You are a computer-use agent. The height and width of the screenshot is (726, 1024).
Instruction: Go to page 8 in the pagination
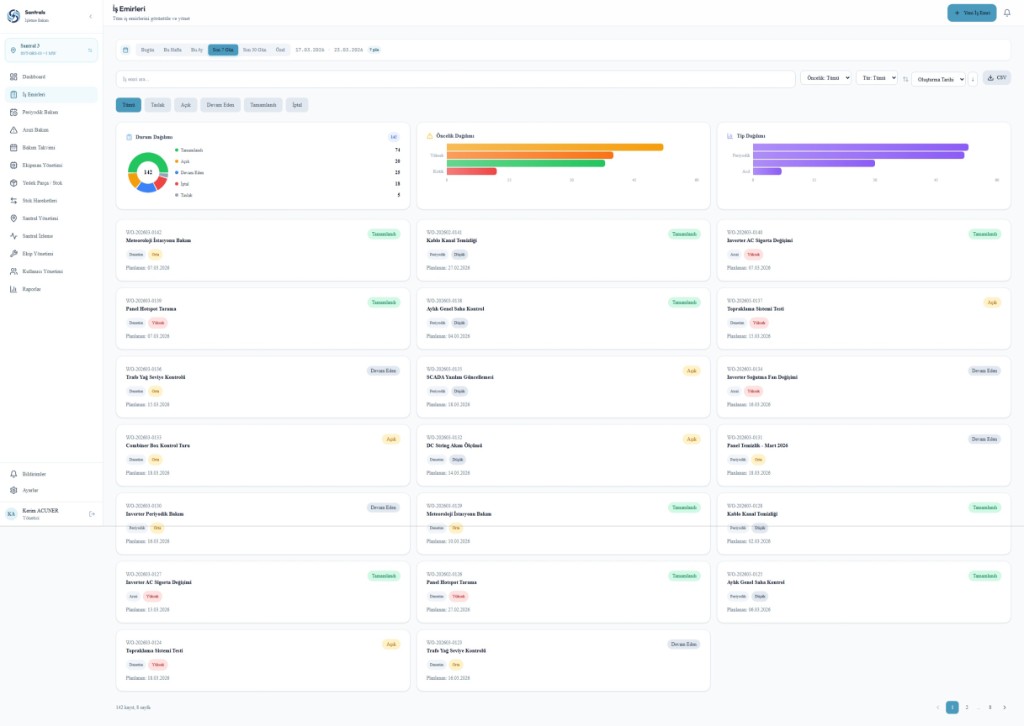990,707
